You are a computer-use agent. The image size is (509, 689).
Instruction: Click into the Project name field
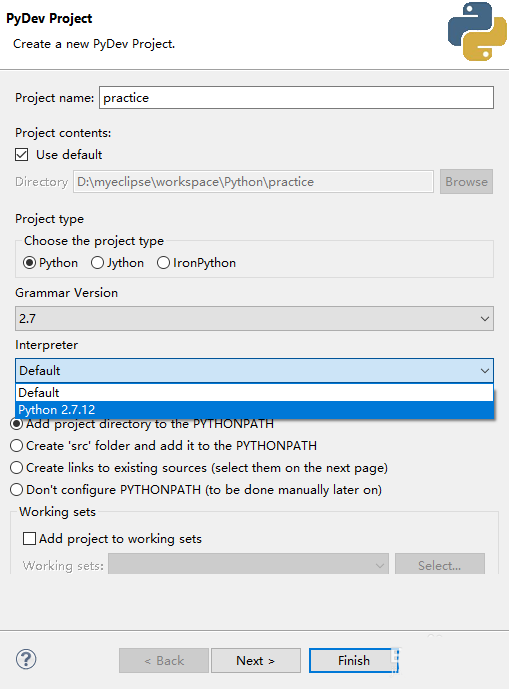tap(296, 98)
